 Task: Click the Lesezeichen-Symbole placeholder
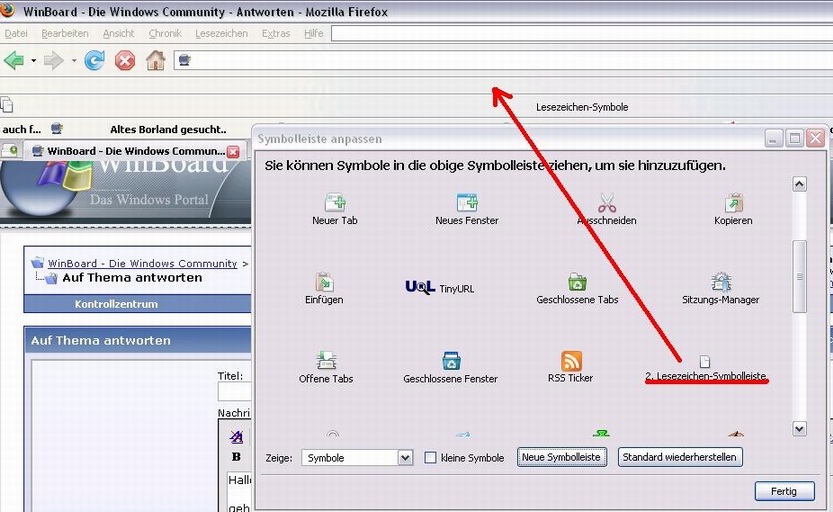point(582,107)
